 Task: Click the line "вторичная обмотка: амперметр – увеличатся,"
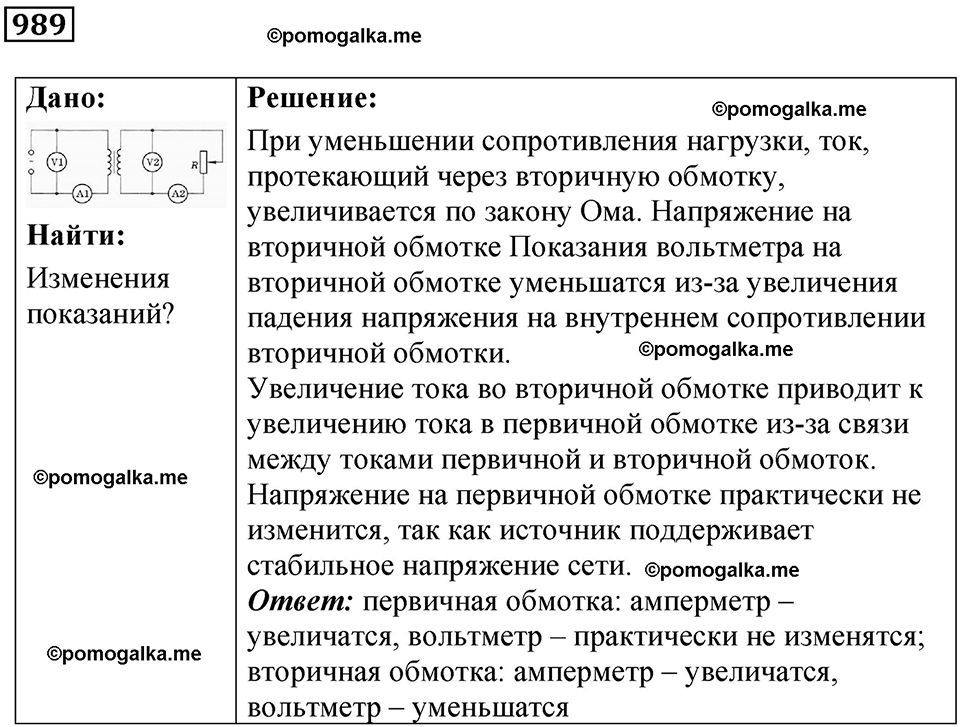[542, 673]
